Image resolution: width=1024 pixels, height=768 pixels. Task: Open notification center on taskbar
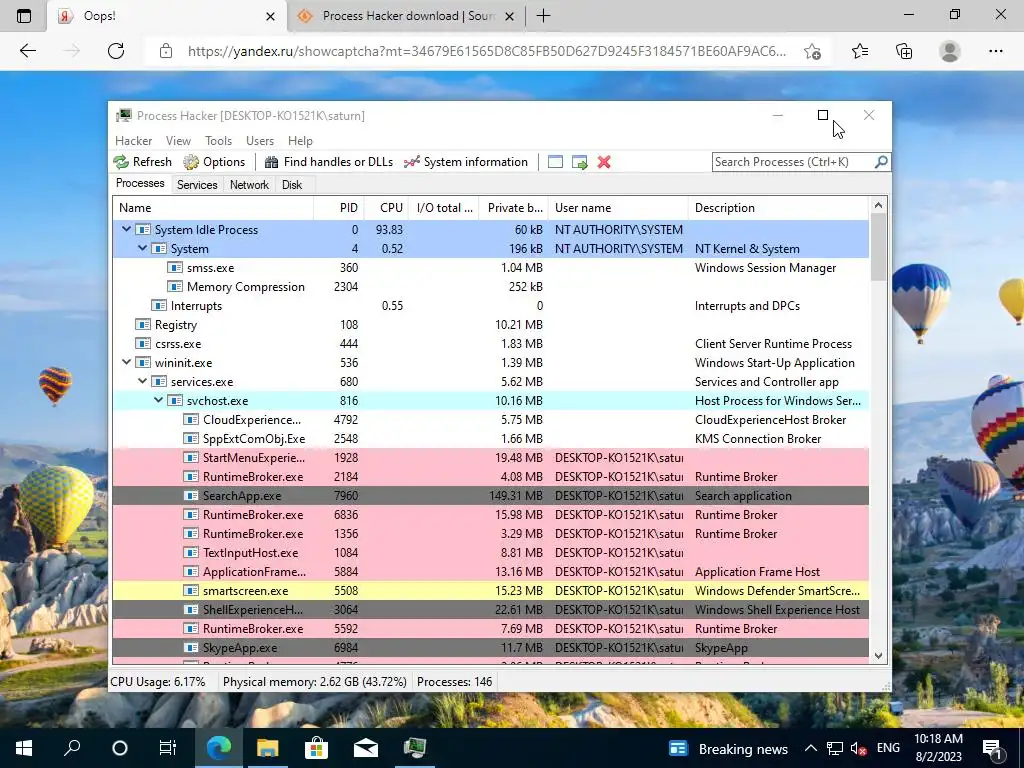click(x=993, y=748)
